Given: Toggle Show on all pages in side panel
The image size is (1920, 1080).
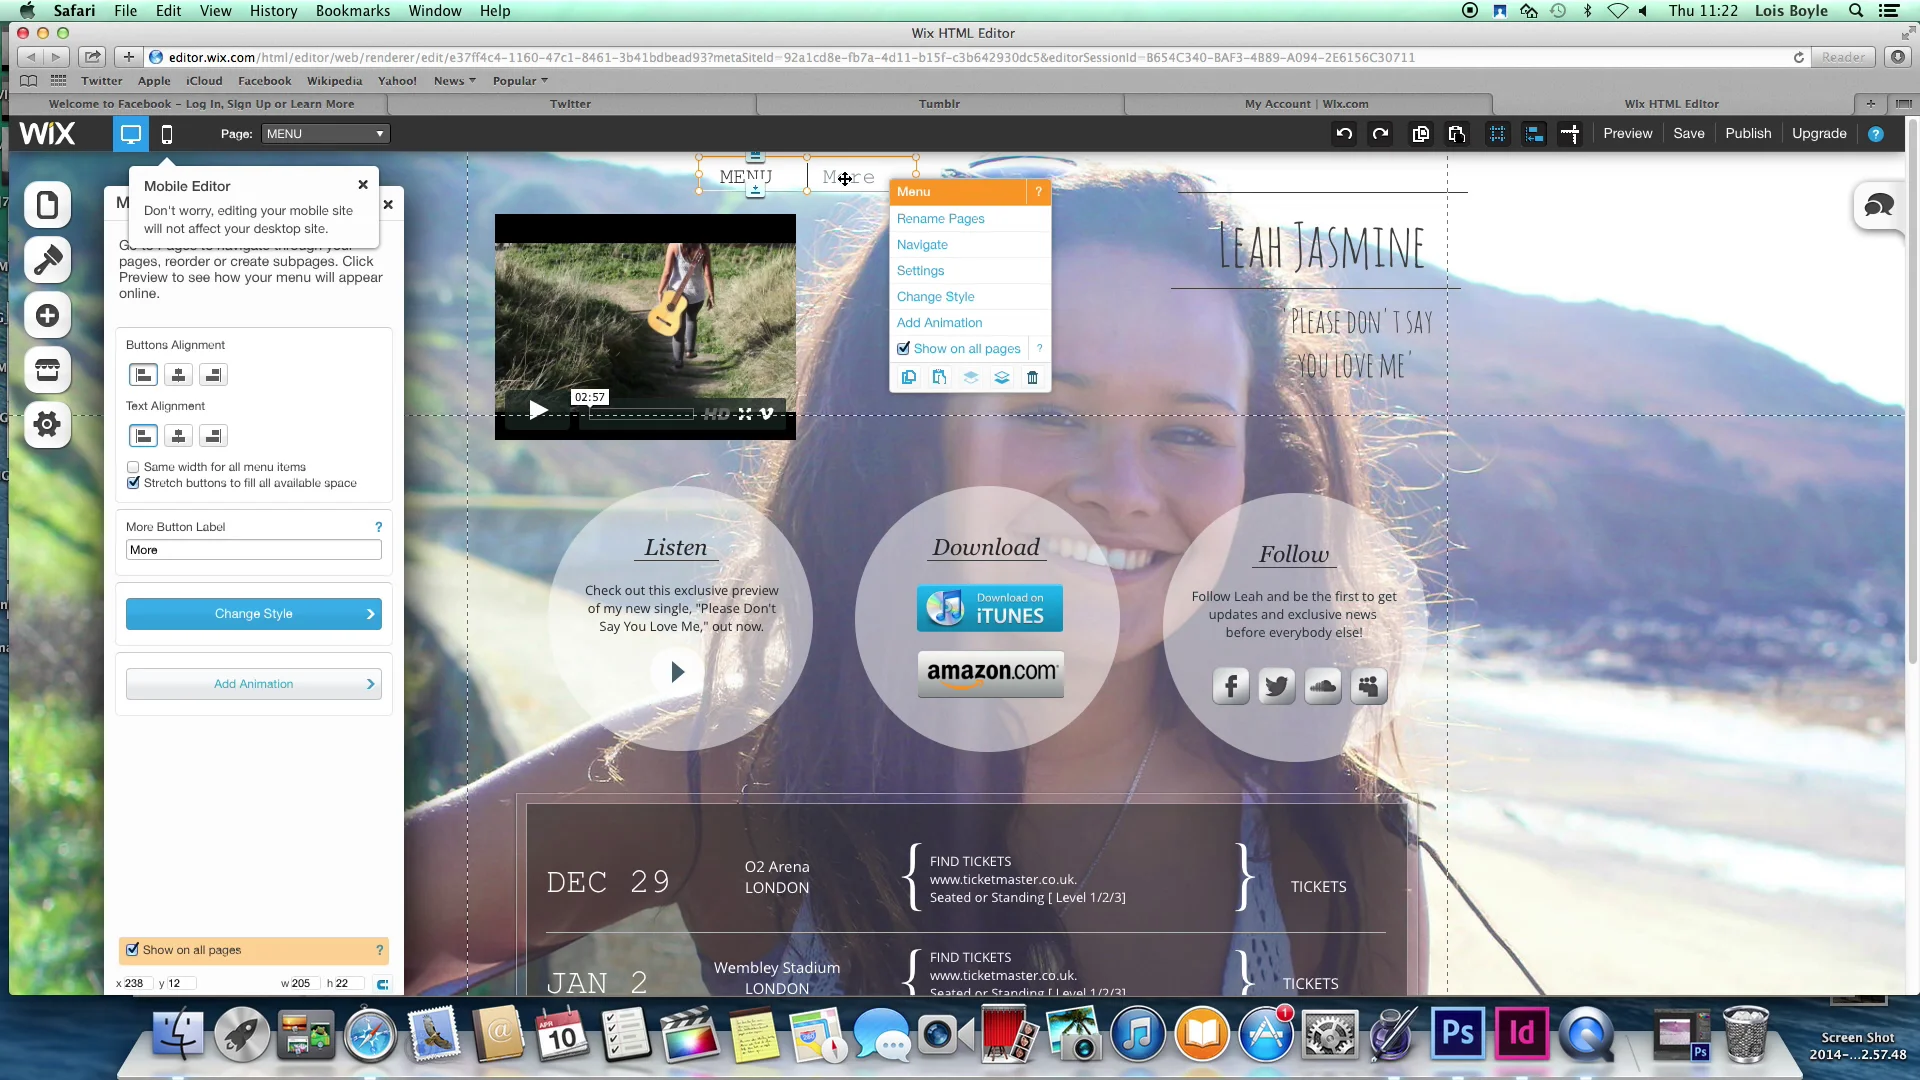Looking at the screenshot, I should coord(133,950).
